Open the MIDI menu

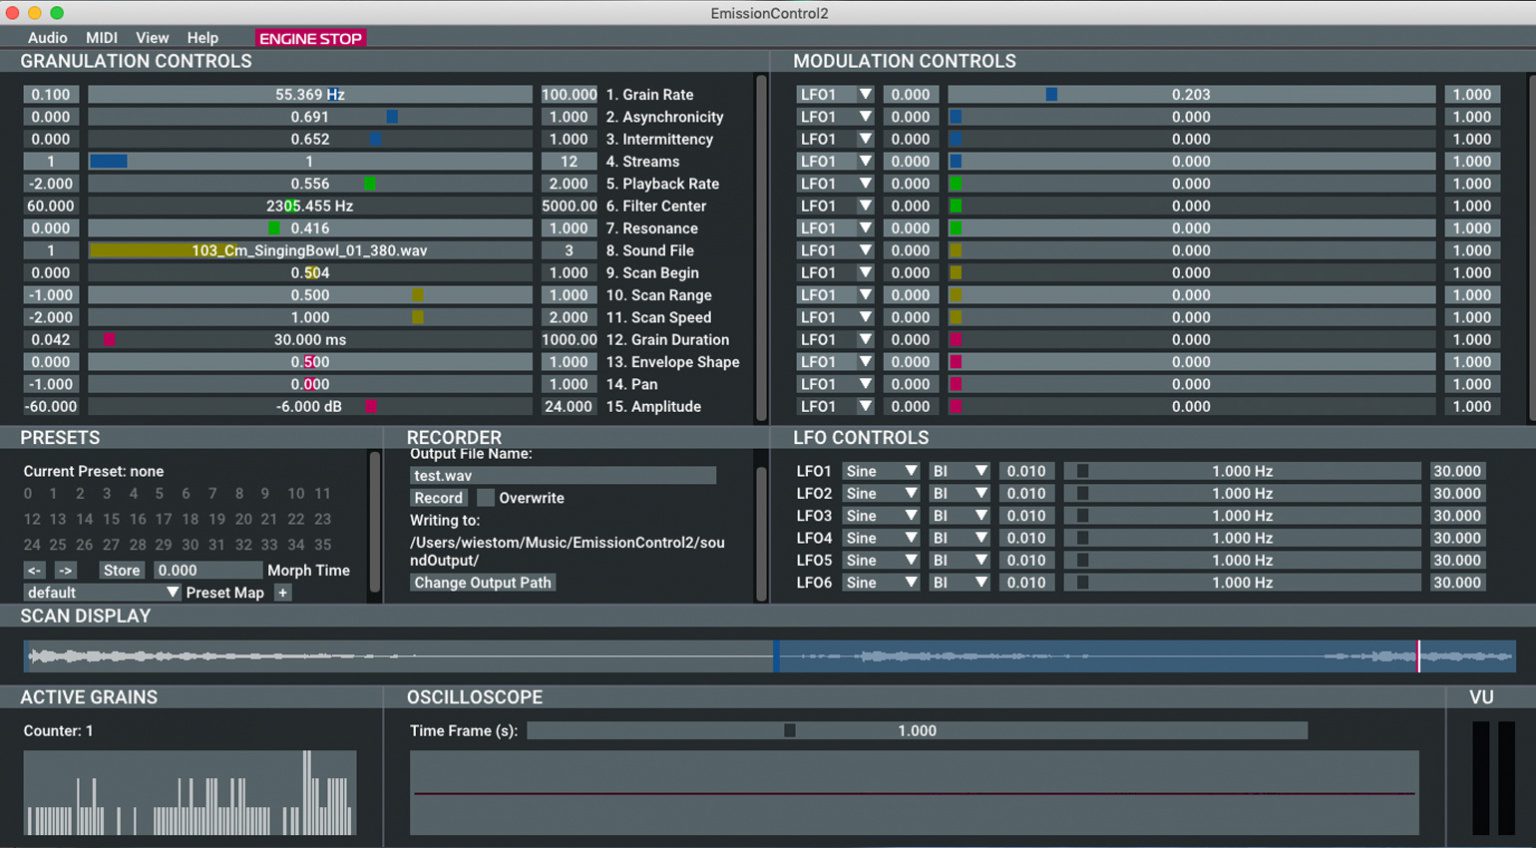(101, 37)
